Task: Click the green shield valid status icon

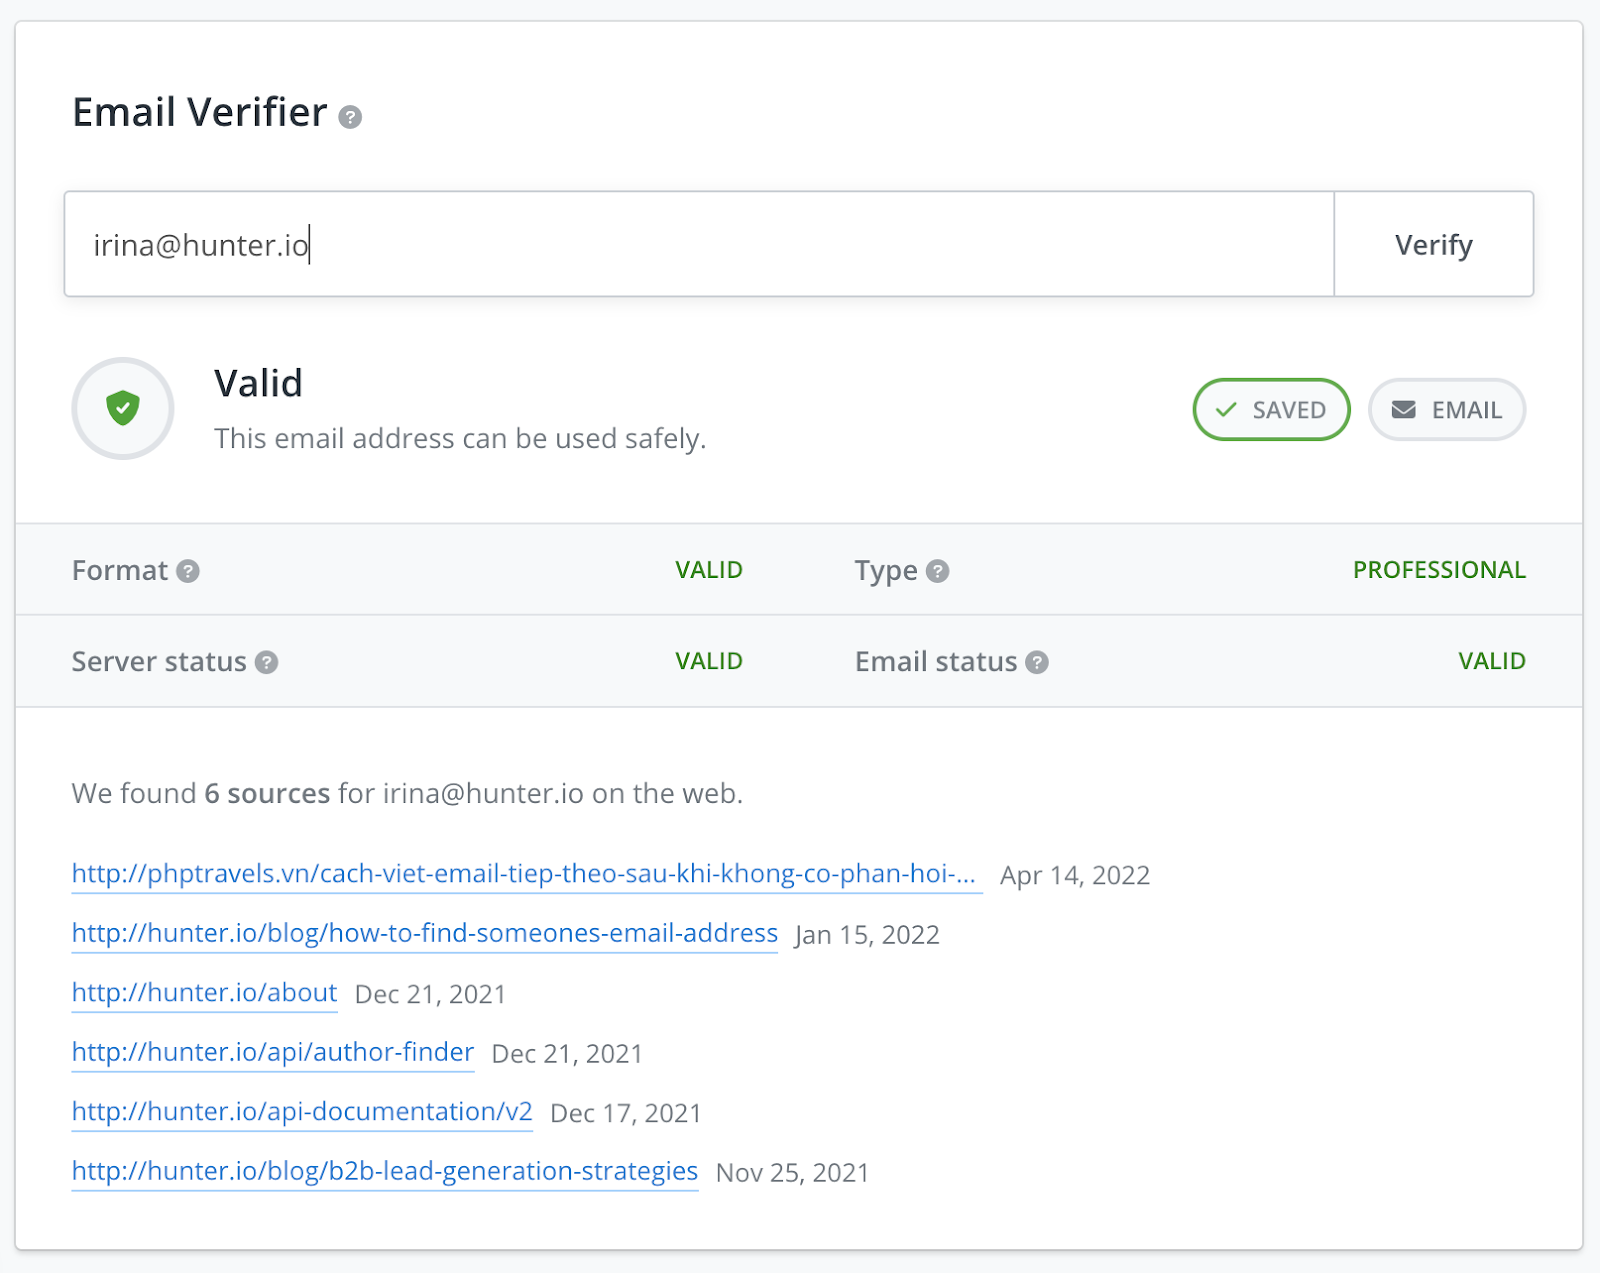Action: point(123,408)
